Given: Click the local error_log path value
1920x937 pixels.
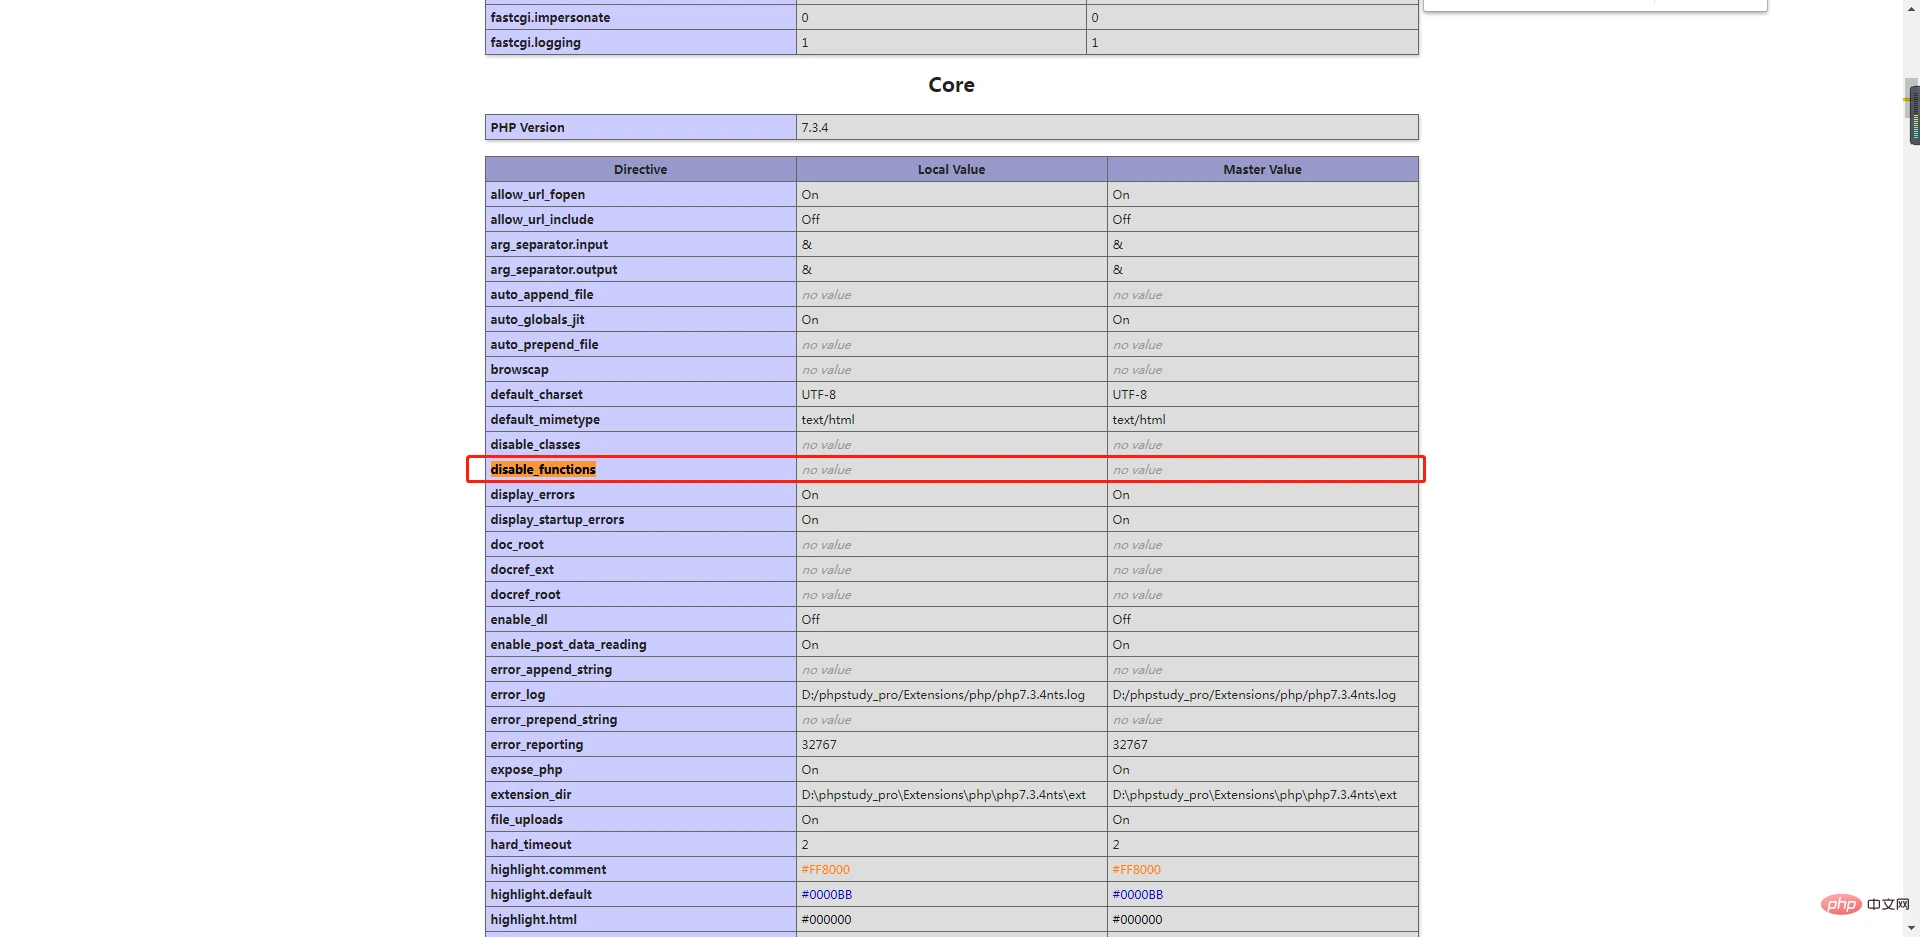Looking at the screenshot, I should click(943, 695).
